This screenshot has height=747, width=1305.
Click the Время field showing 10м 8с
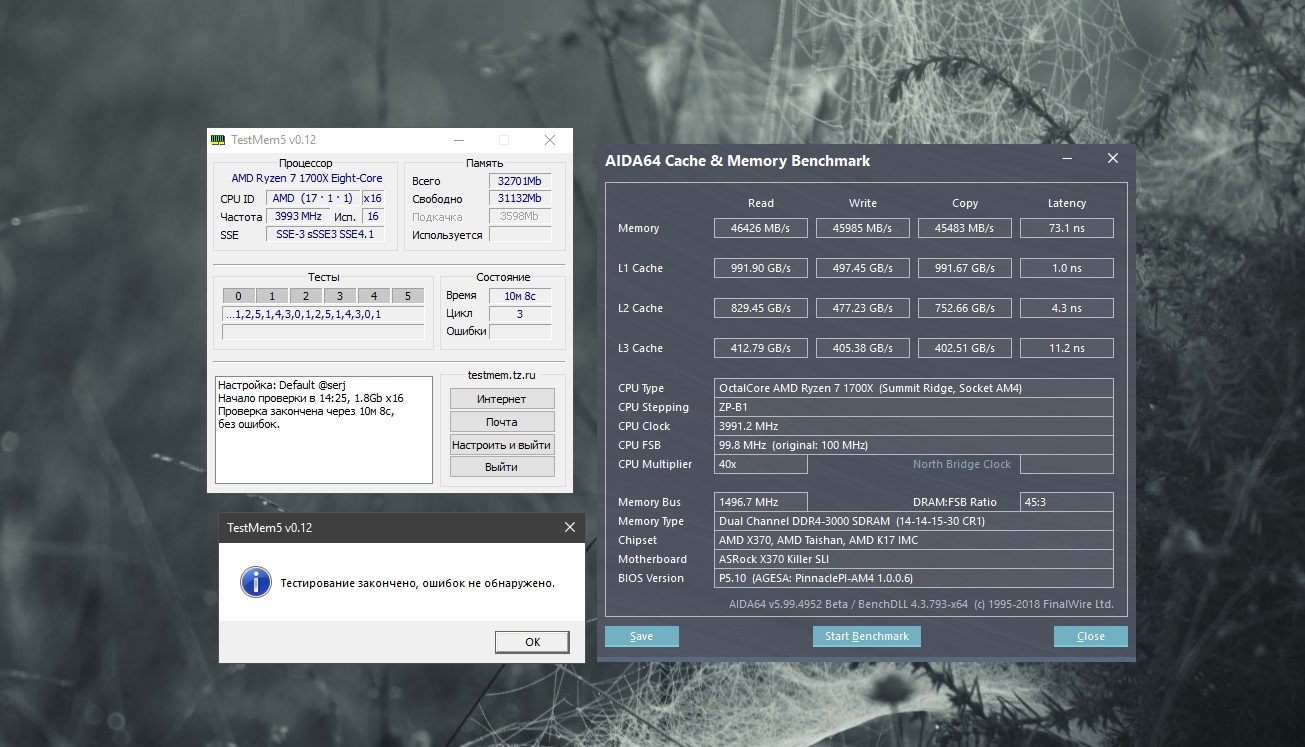tap(520, 295)
